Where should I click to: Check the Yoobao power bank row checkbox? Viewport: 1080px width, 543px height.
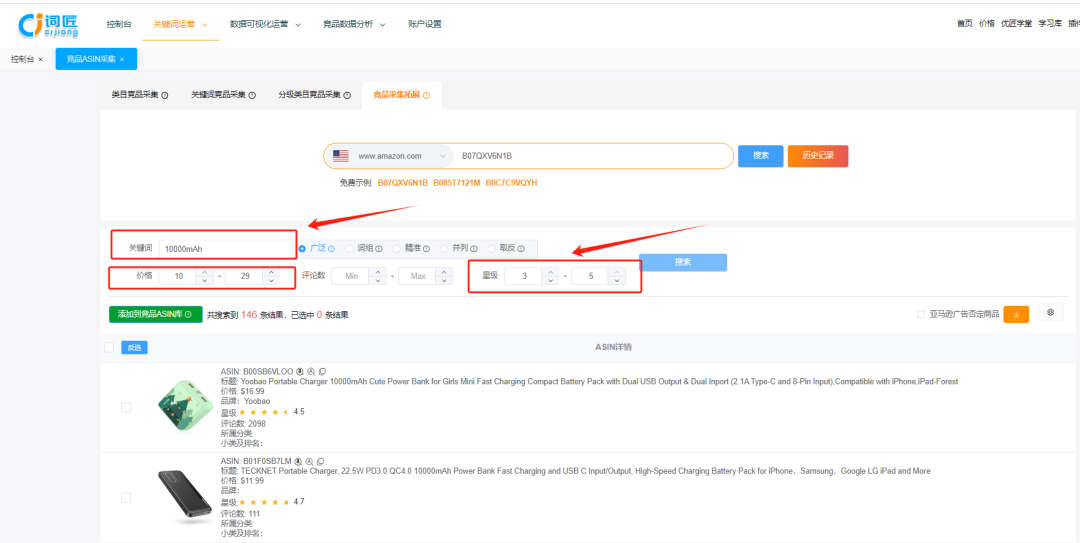(x=126, y=407)
